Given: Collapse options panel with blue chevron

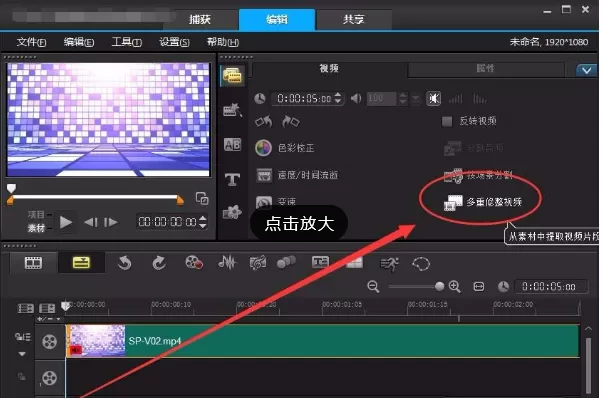Looking at the screenshot, I should pyautogui.click(x=586, y=70).
